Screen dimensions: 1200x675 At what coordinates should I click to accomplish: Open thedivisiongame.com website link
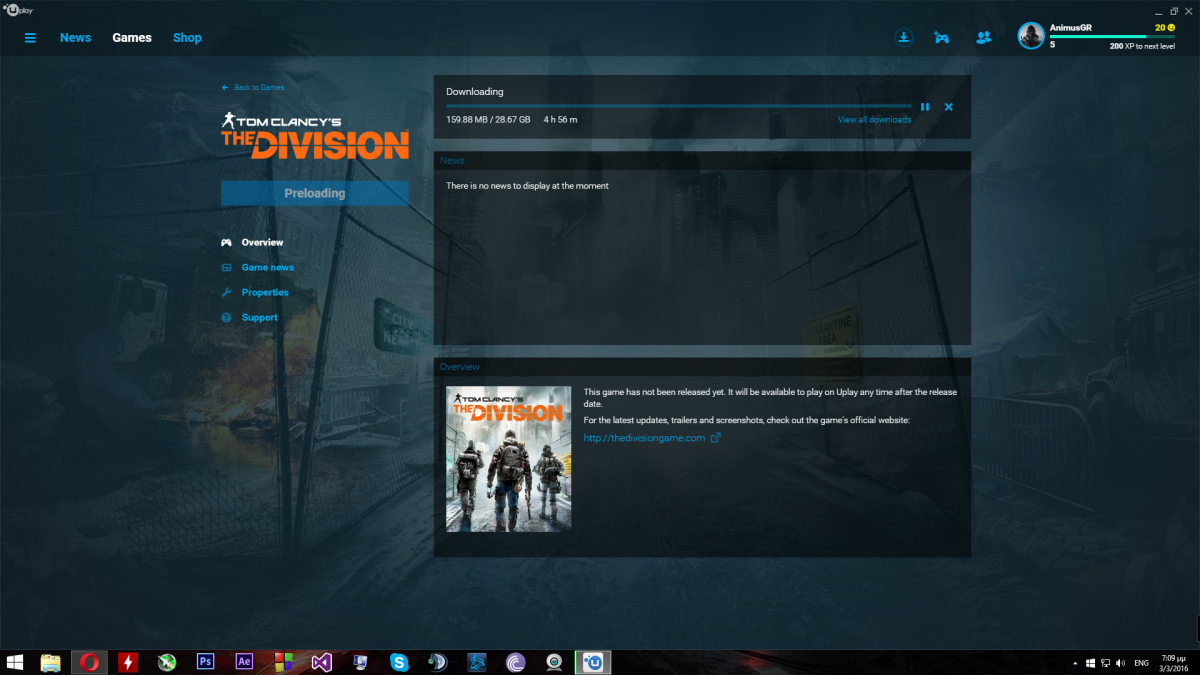coord(645,438)
